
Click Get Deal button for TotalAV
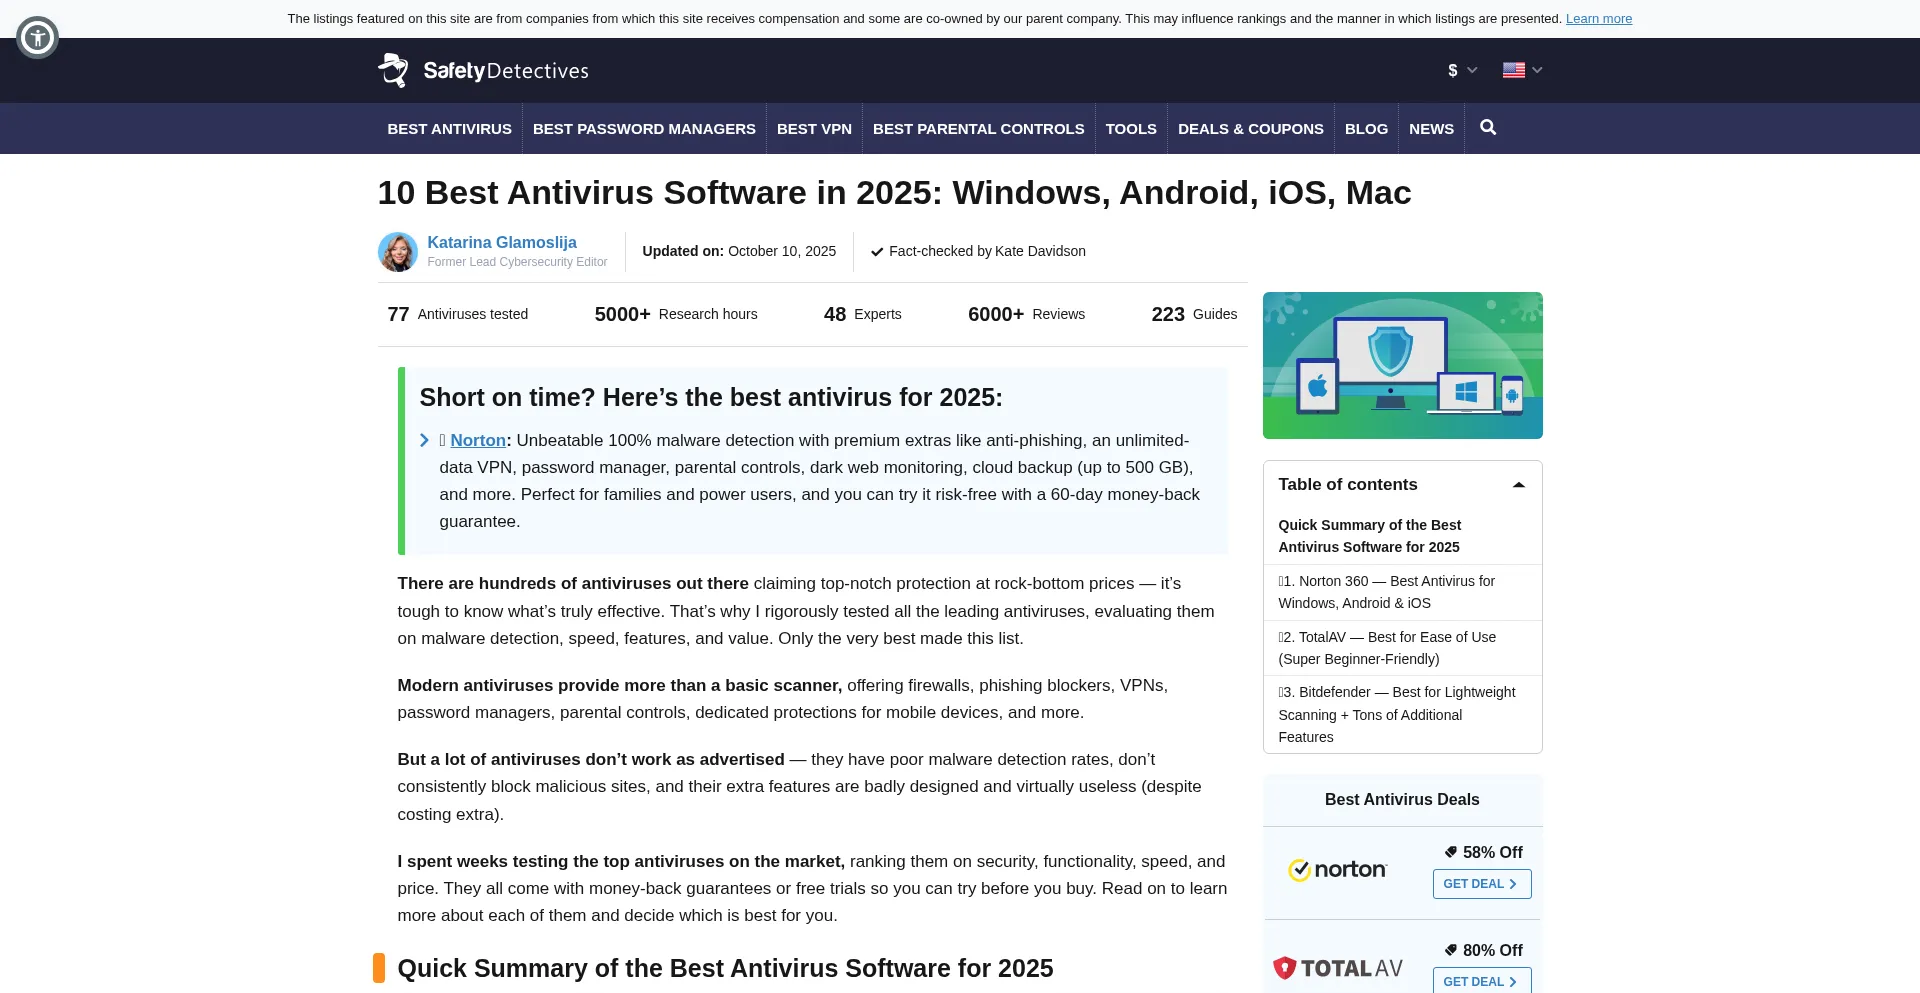1481,981
